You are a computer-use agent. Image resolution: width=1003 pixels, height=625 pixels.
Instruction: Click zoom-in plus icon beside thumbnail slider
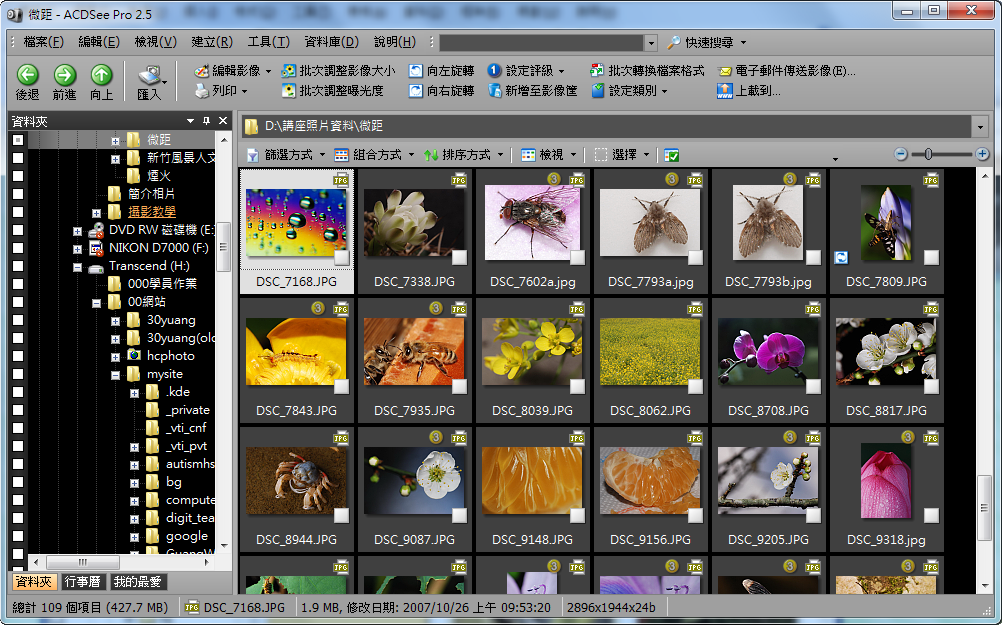pyautogui.click(x=982, y=154)
